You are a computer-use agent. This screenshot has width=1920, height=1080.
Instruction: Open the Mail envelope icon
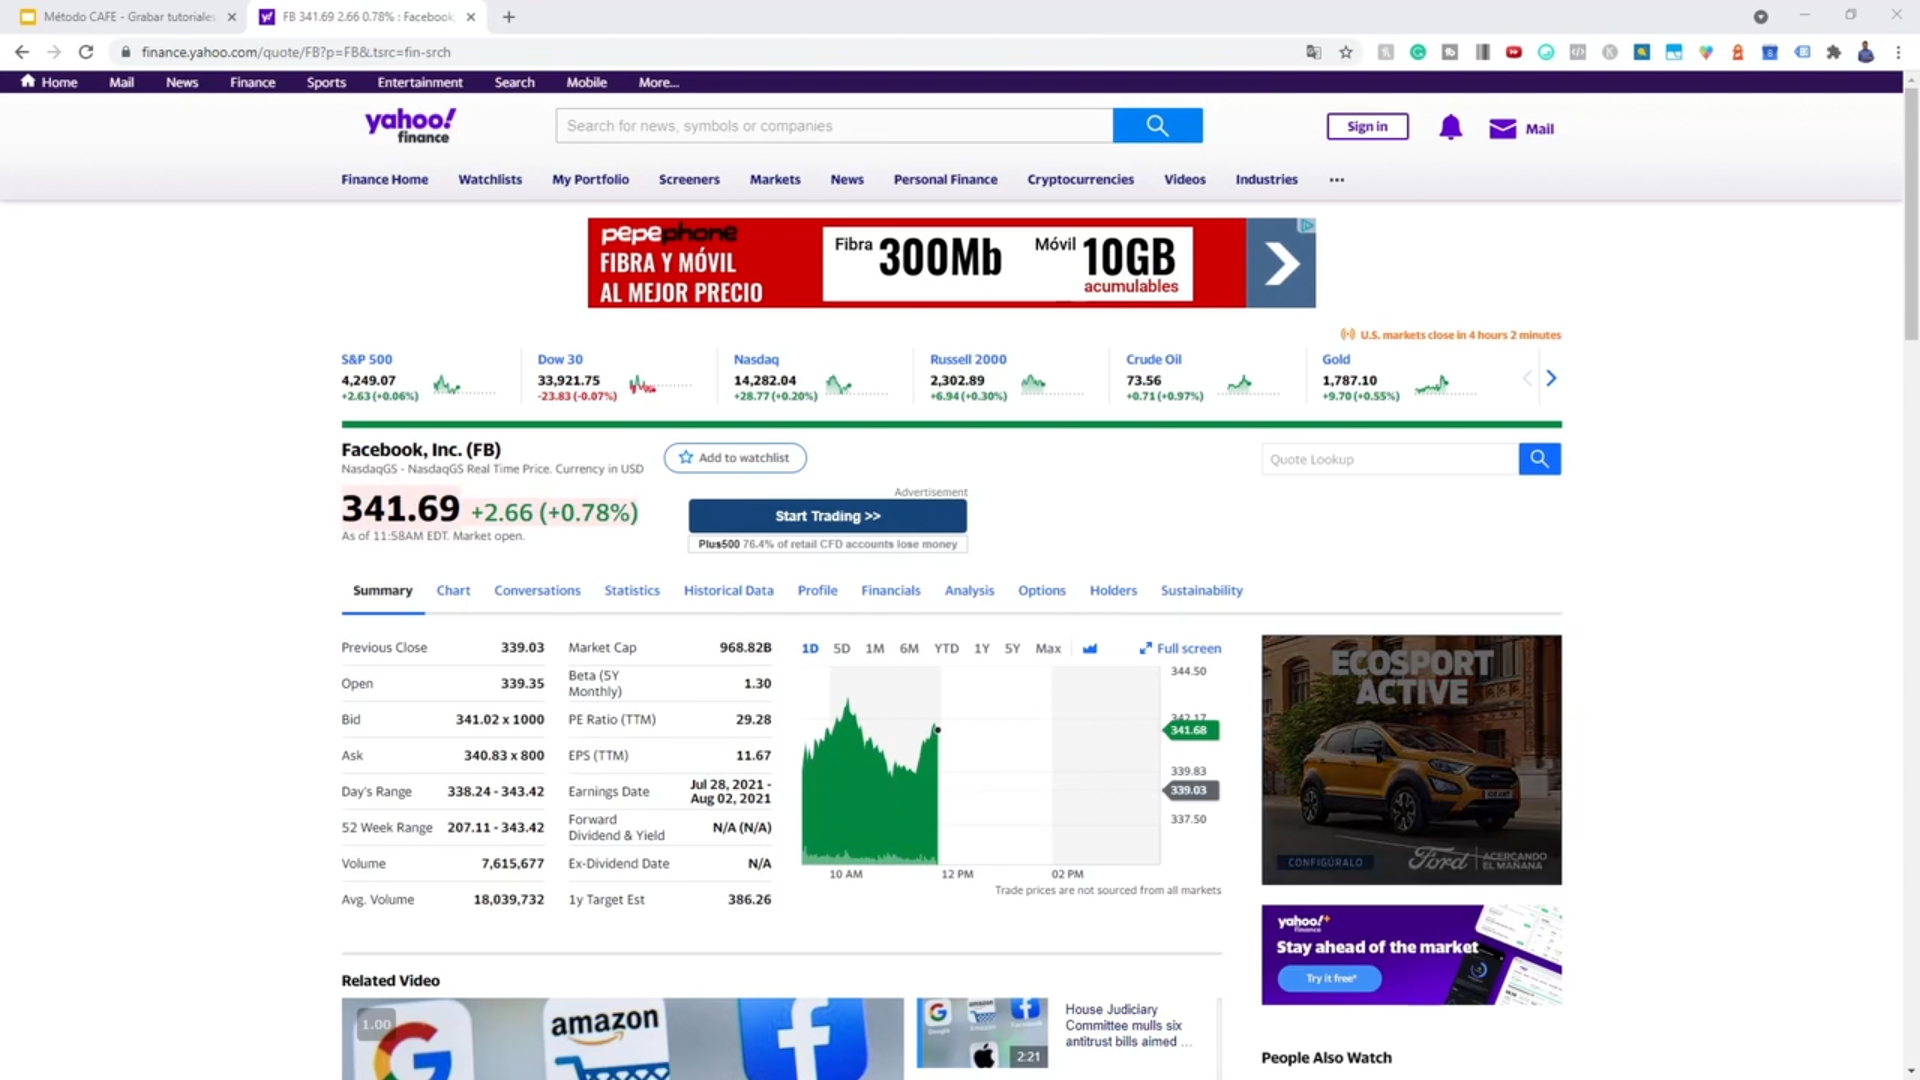[1502, 128]
